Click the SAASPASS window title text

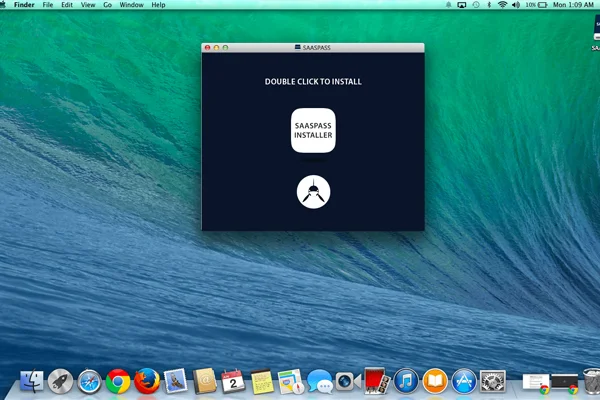(316, 47)
